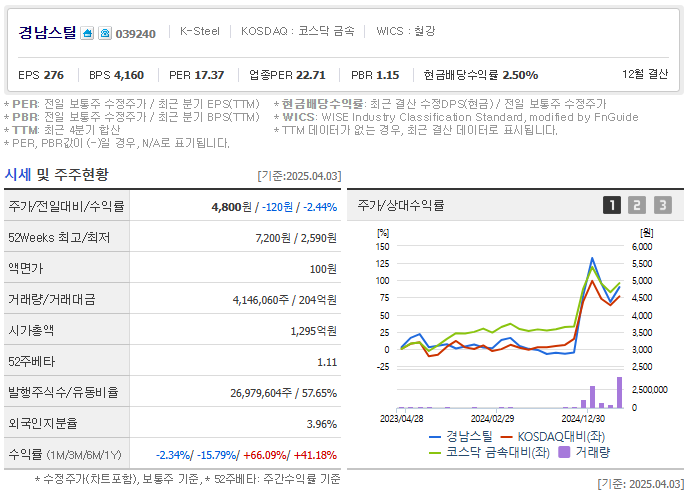Select the 4,146,060주 / 204억원 value
The height and width of the screenshot is (492, 685).
(284, 300)
